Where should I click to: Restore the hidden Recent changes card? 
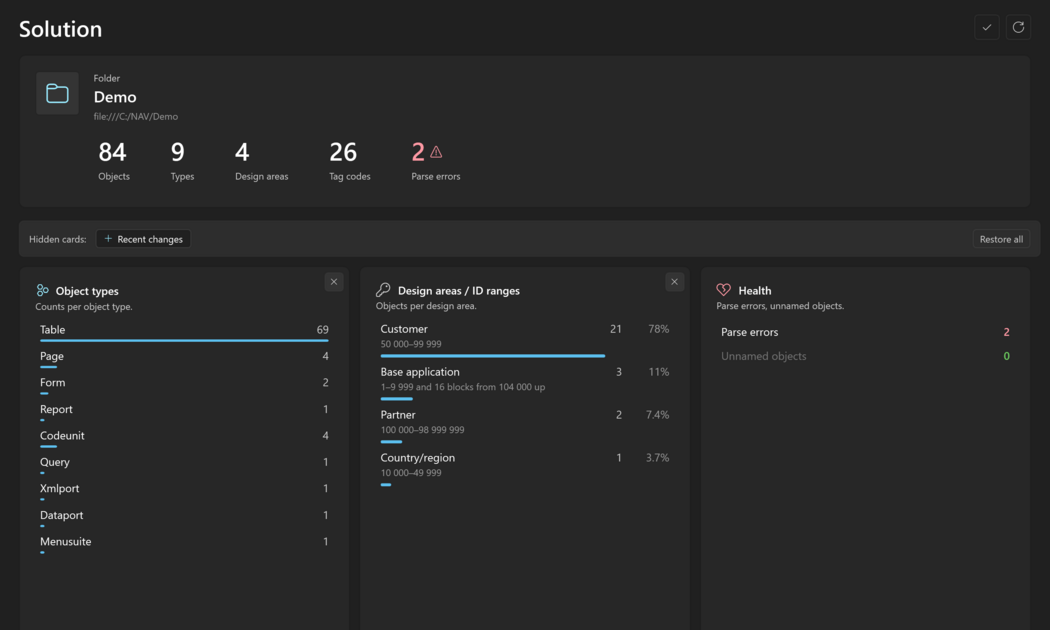[x=143, y=239]
